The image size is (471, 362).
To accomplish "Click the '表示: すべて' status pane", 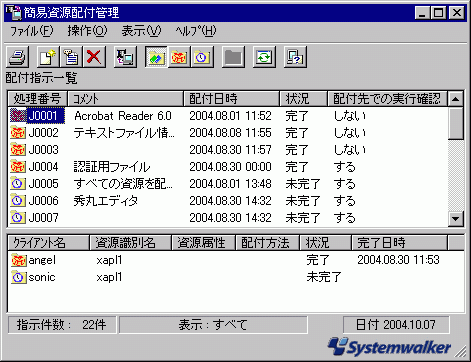I will [x=213, y=324].
